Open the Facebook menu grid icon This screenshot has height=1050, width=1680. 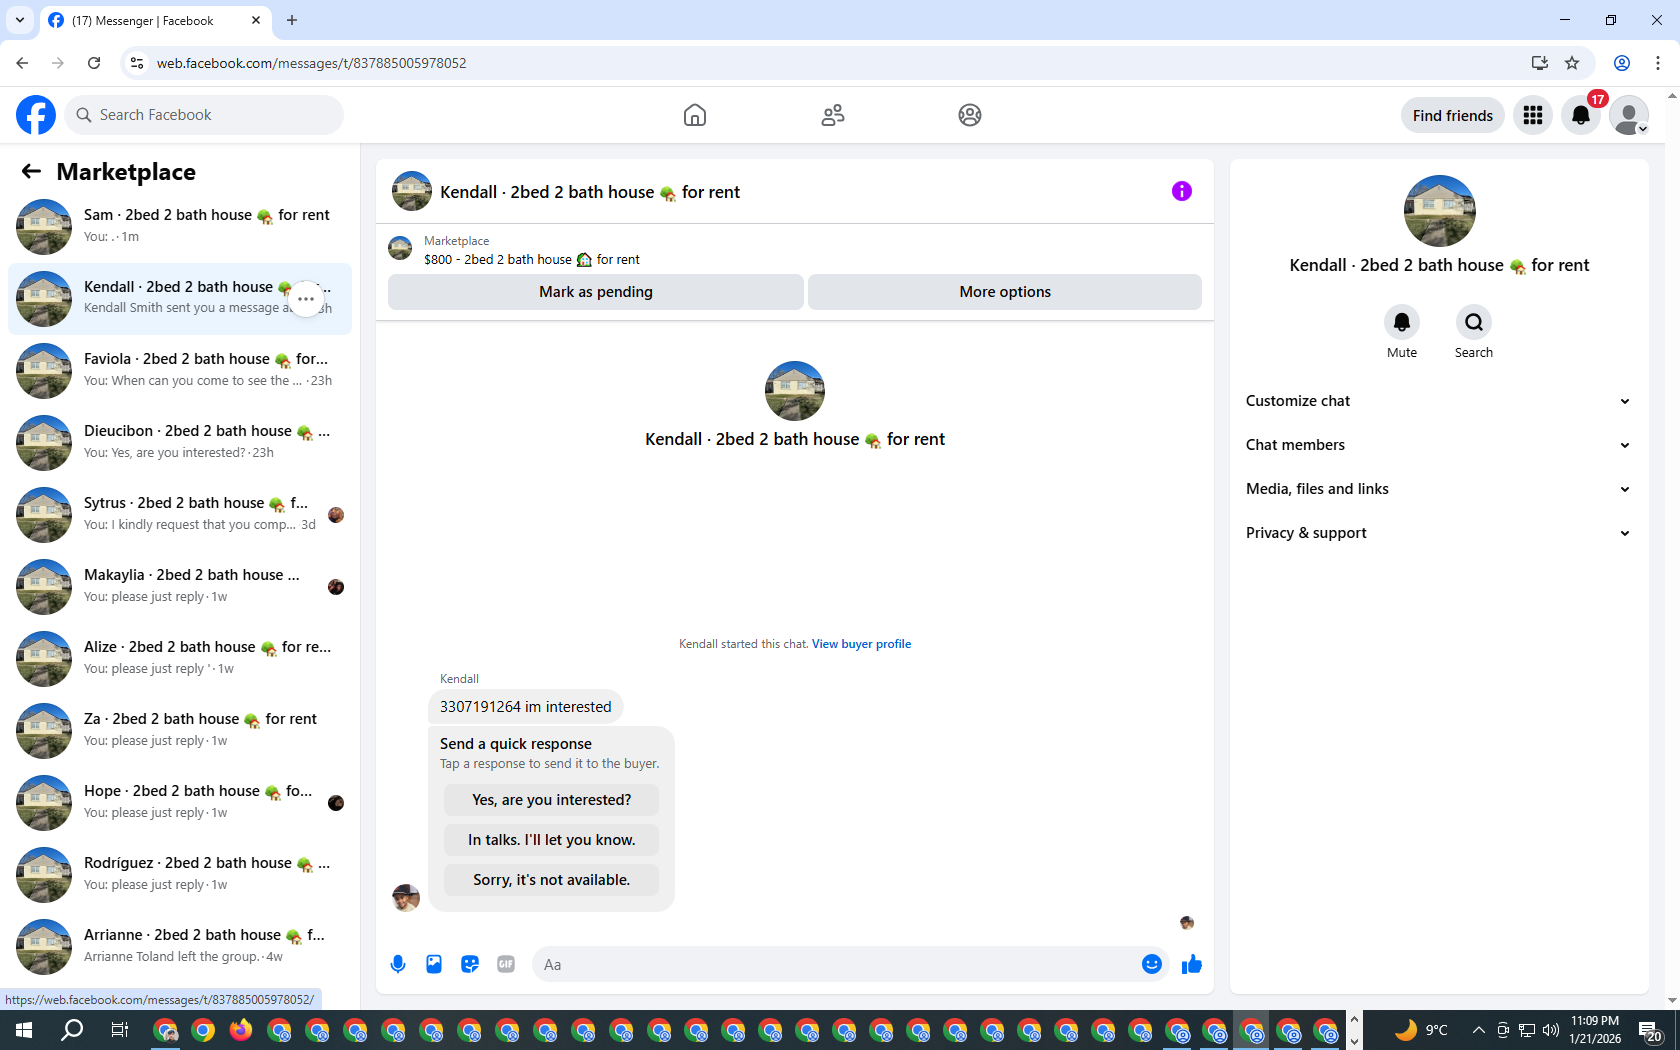(1533, 115)
